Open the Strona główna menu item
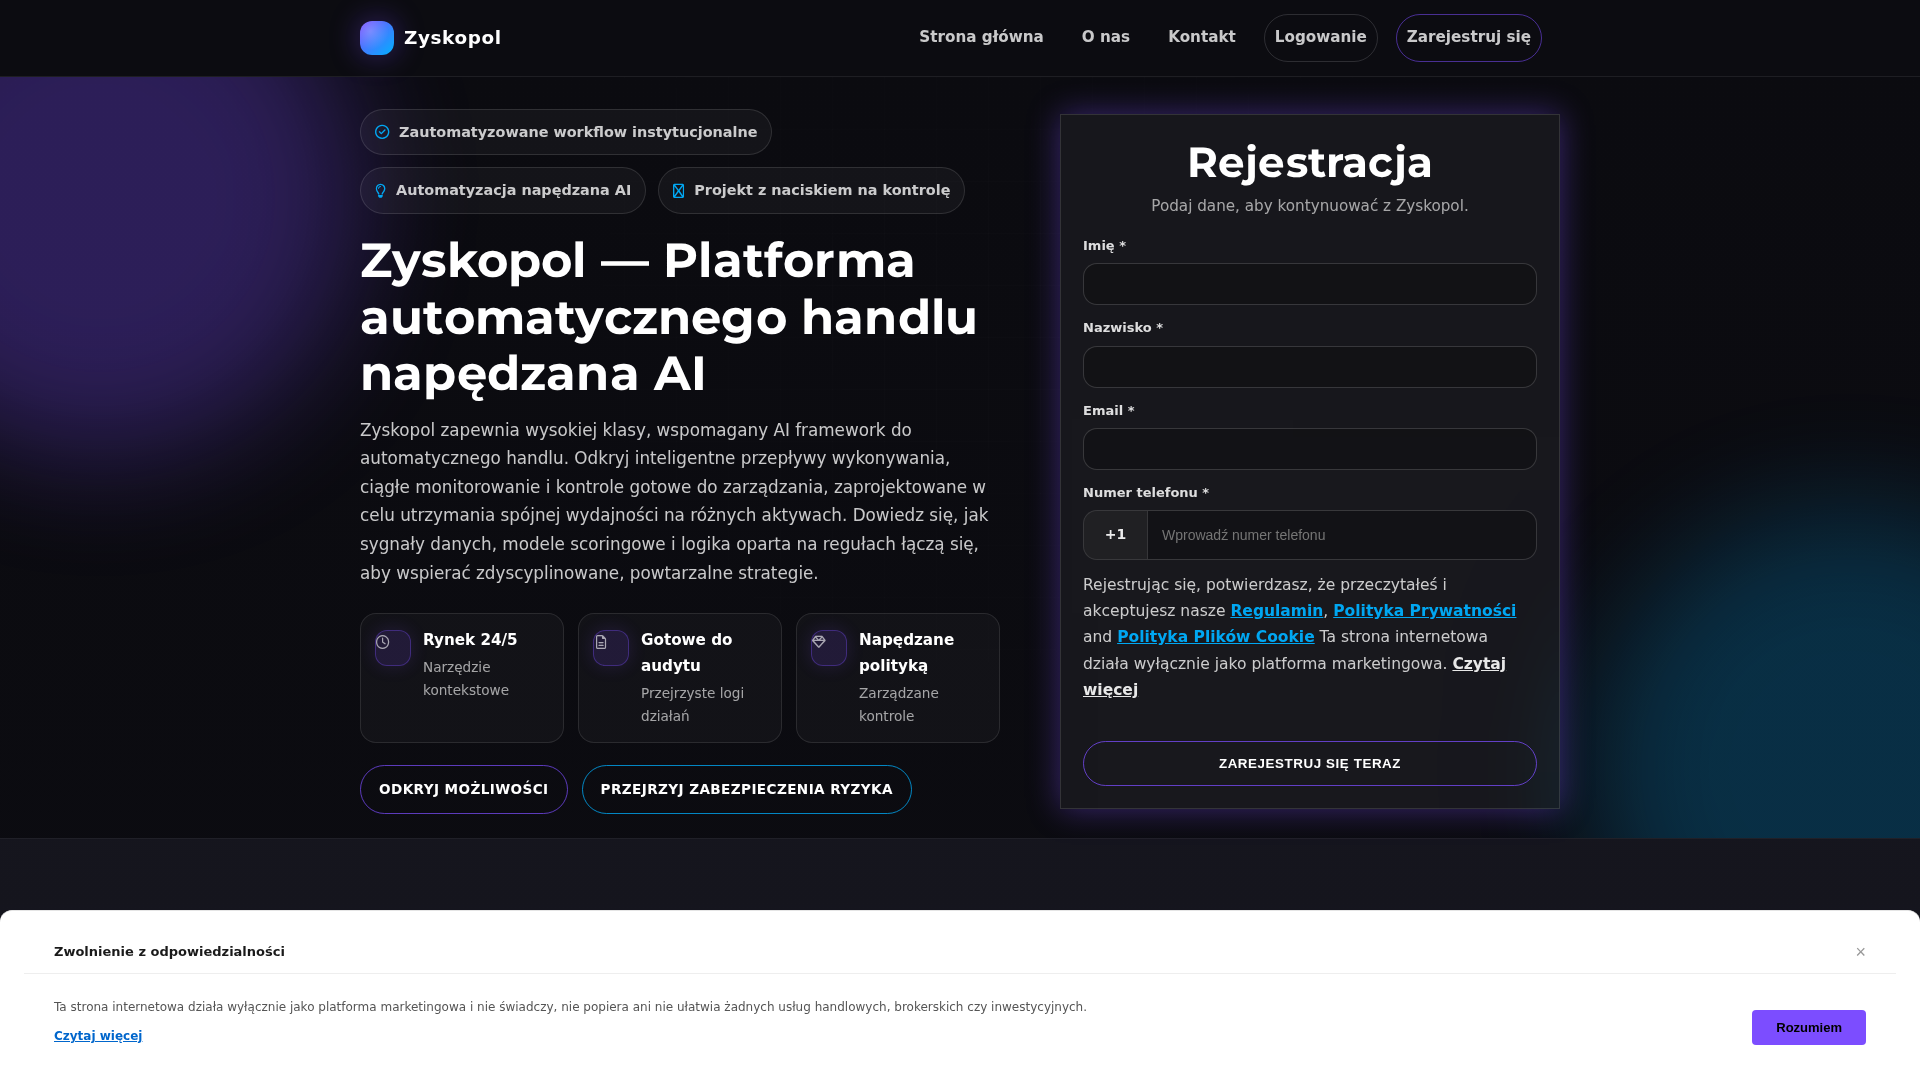This screenshot has height=1080, width=1920. click(x=981, y=37)
